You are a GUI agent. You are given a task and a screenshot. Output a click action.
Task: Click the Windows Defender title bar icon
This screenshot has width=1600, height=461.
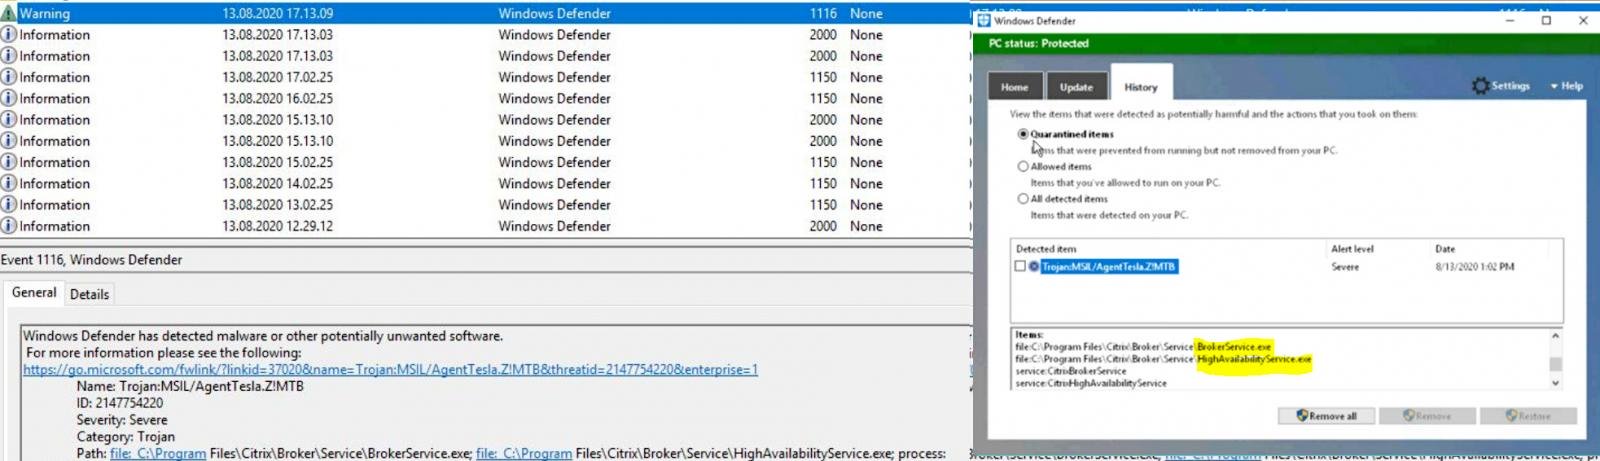(x=983, y=20)
